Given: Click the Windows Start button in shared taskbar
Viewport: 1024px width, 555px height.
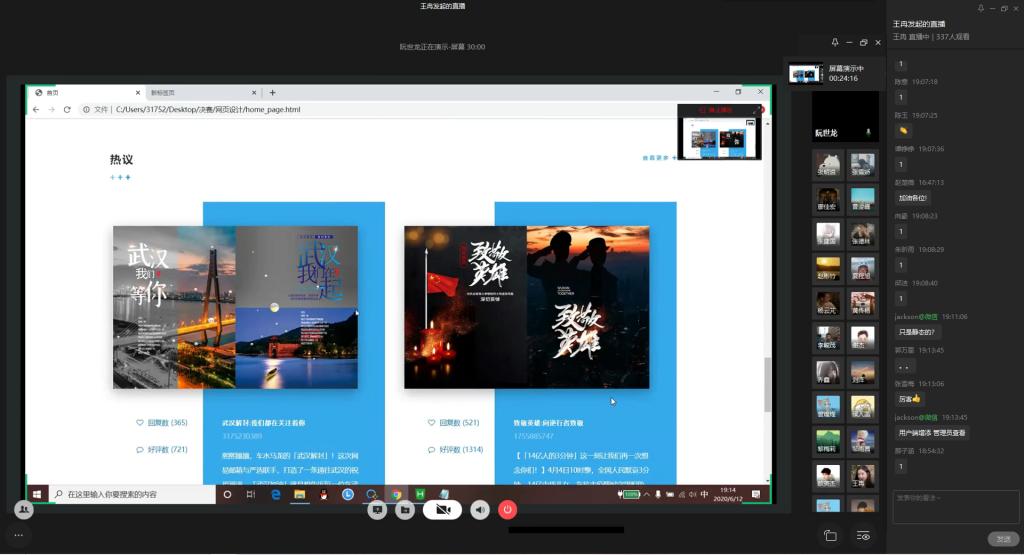Looking at the screenshot, I should tap(37, 494).
